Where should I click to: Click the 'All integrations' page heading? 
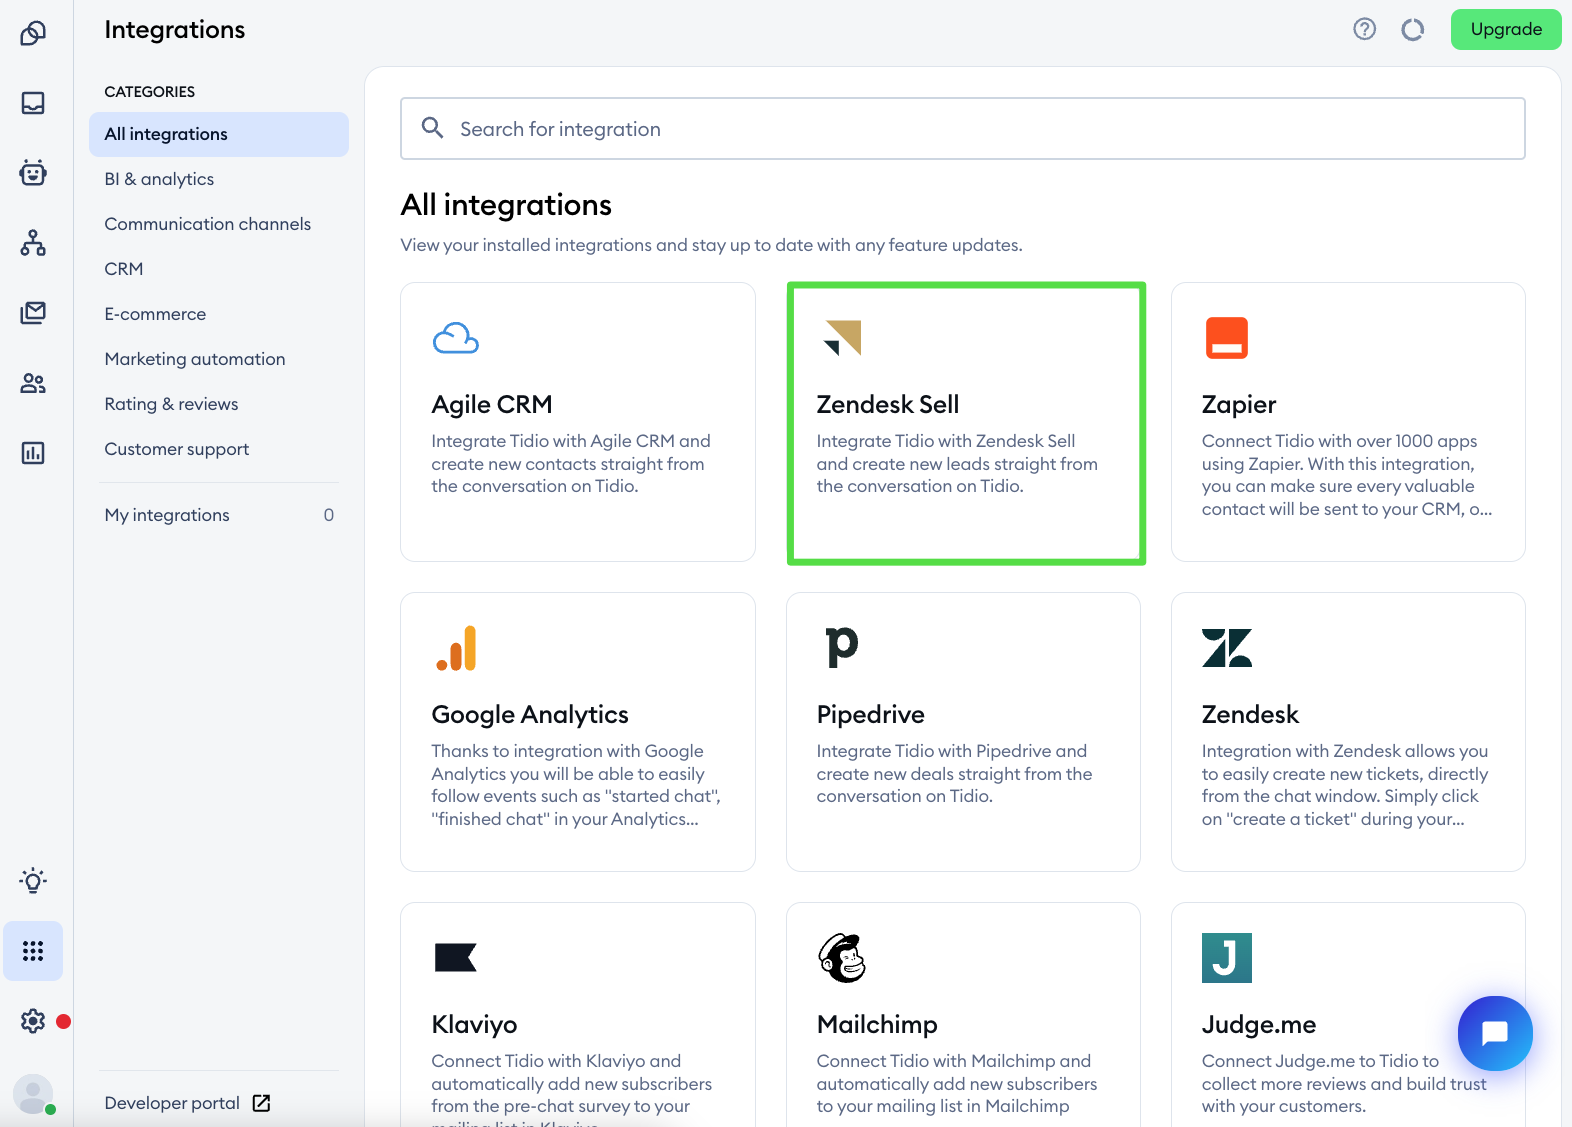(x=506, y=205)
